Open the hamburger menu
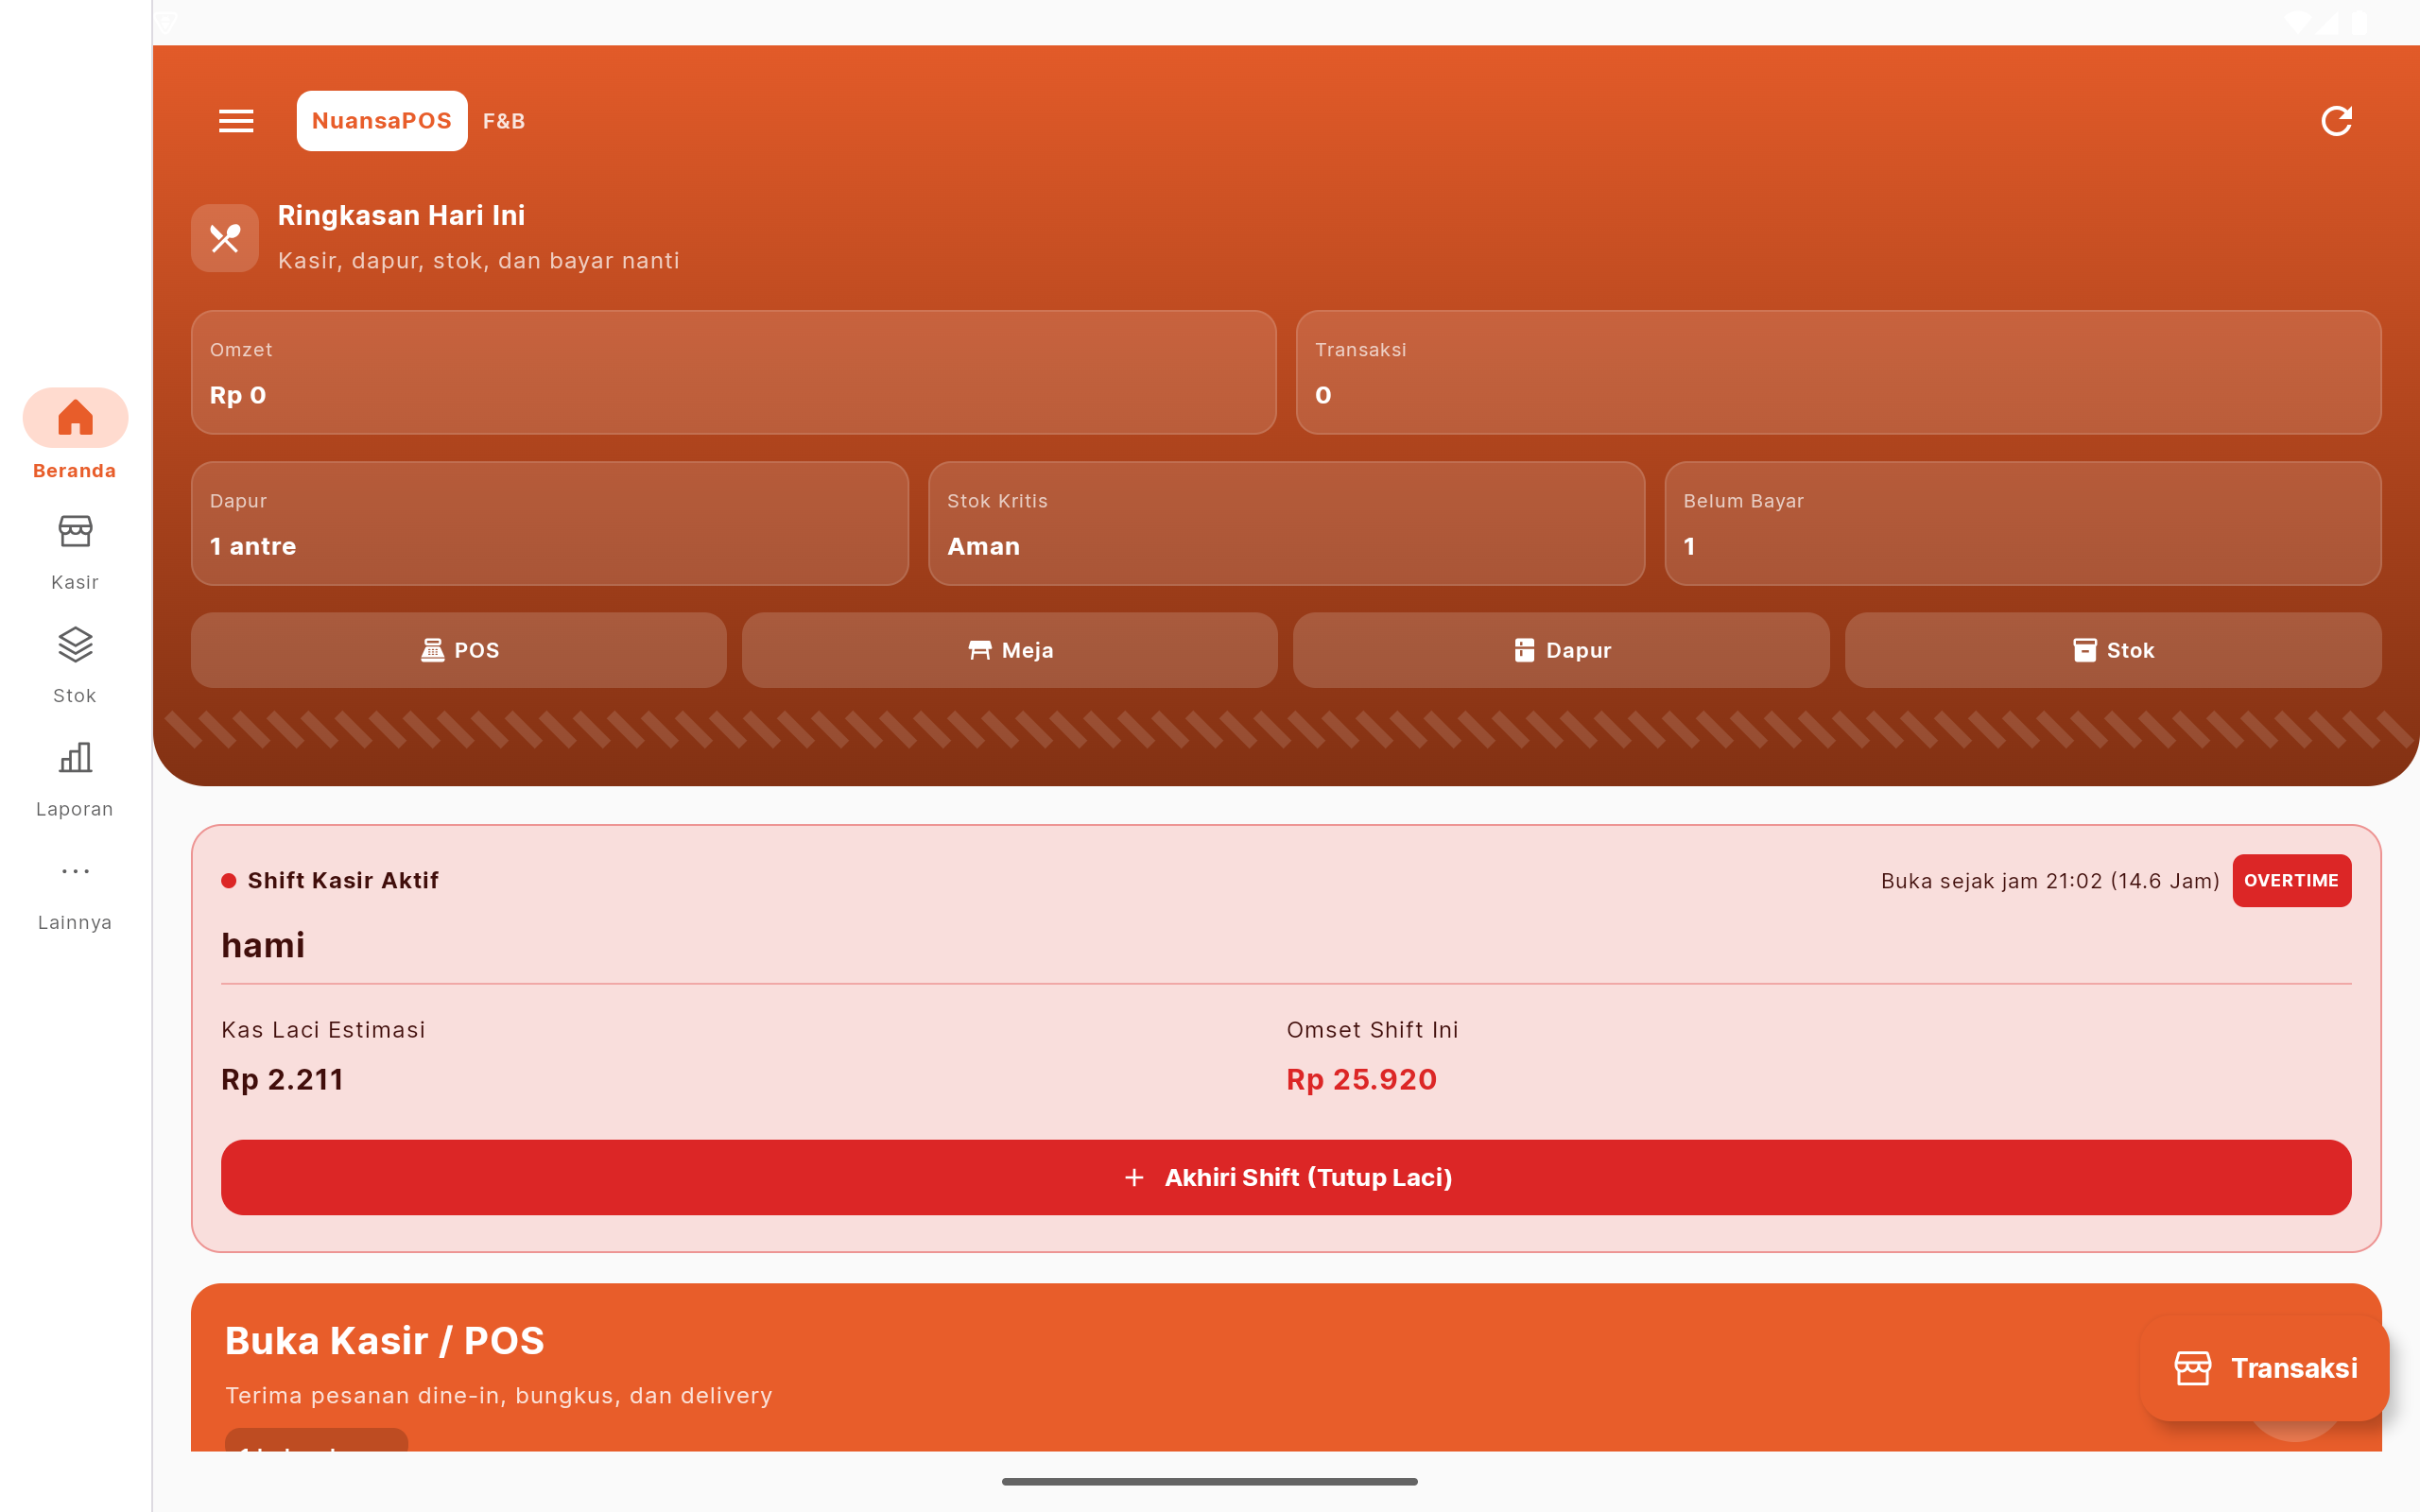Viewport: 2420px width, 1512px height. 236,121
